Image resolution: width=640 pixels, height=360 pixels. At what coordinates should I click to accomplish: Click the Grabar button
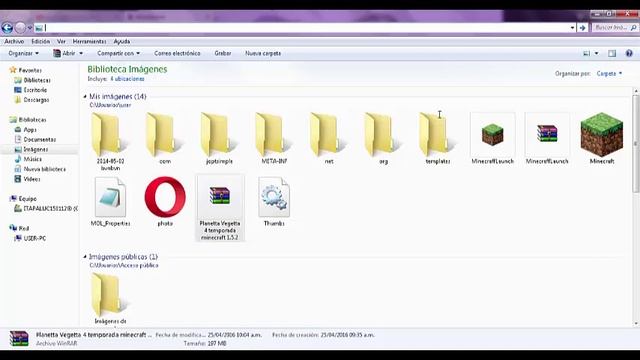[x=223, y=53]
